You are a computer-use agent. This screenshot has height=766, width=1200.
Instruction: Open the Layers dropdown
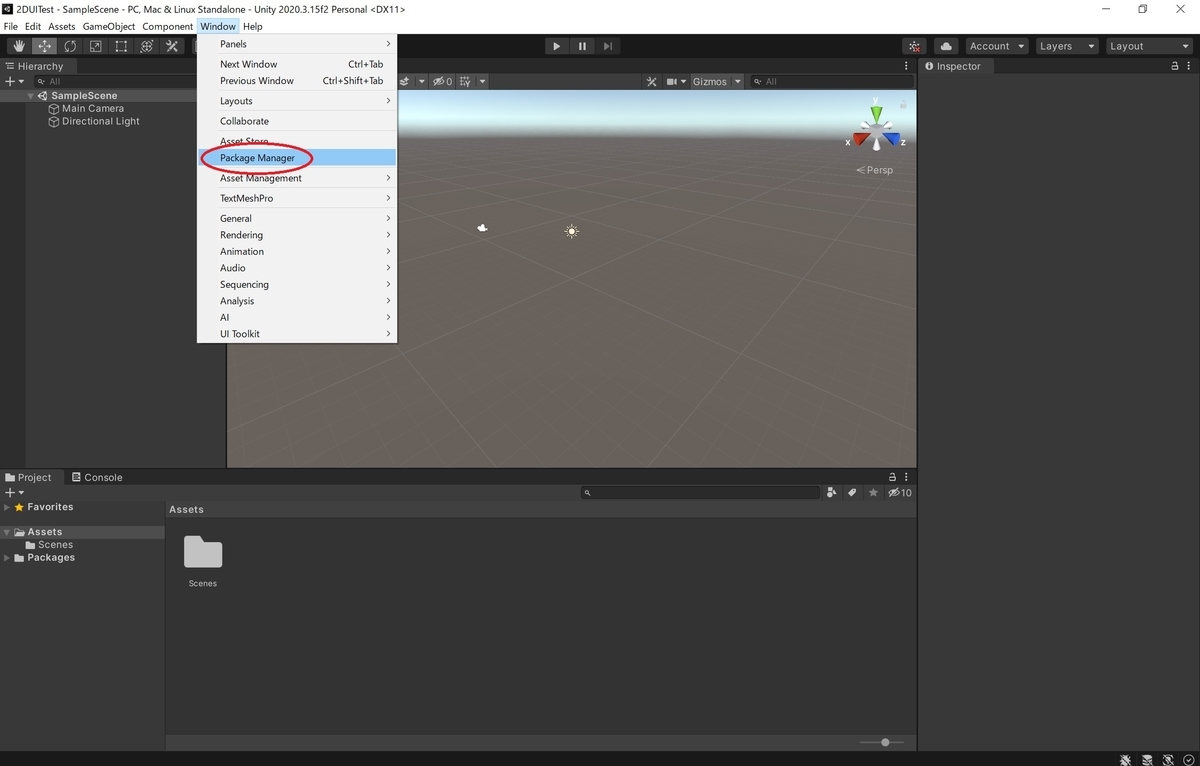coord(1066,46)
